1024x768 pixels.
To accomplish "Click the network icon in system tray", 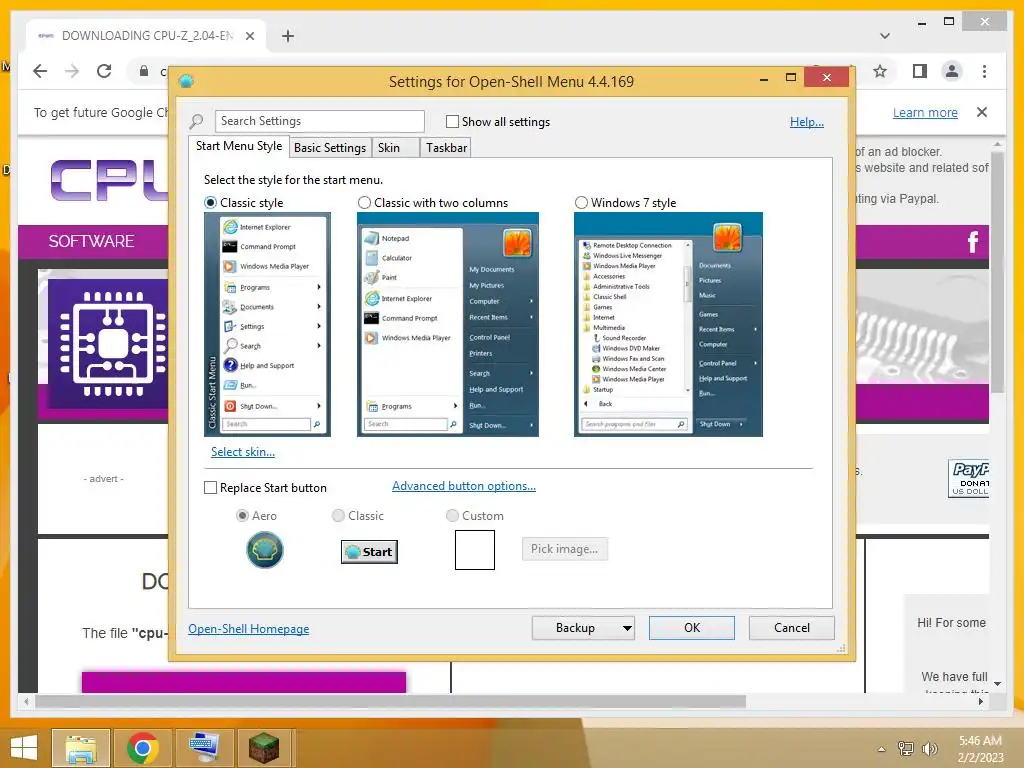I will coord(906,748).
